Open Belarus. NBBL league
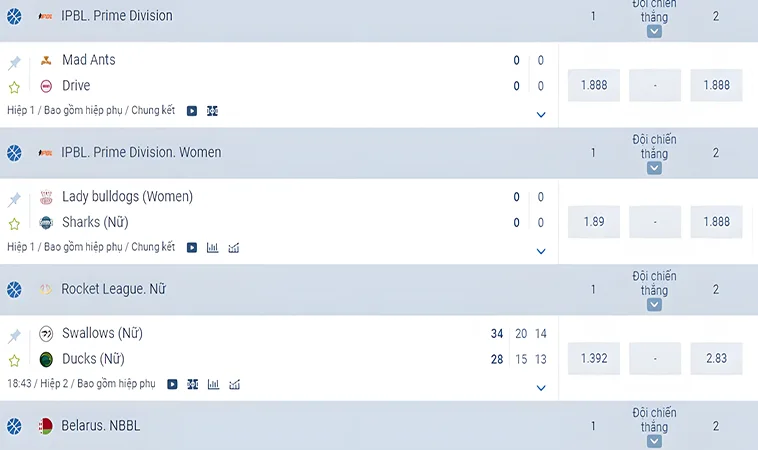 tap(101, 426)
